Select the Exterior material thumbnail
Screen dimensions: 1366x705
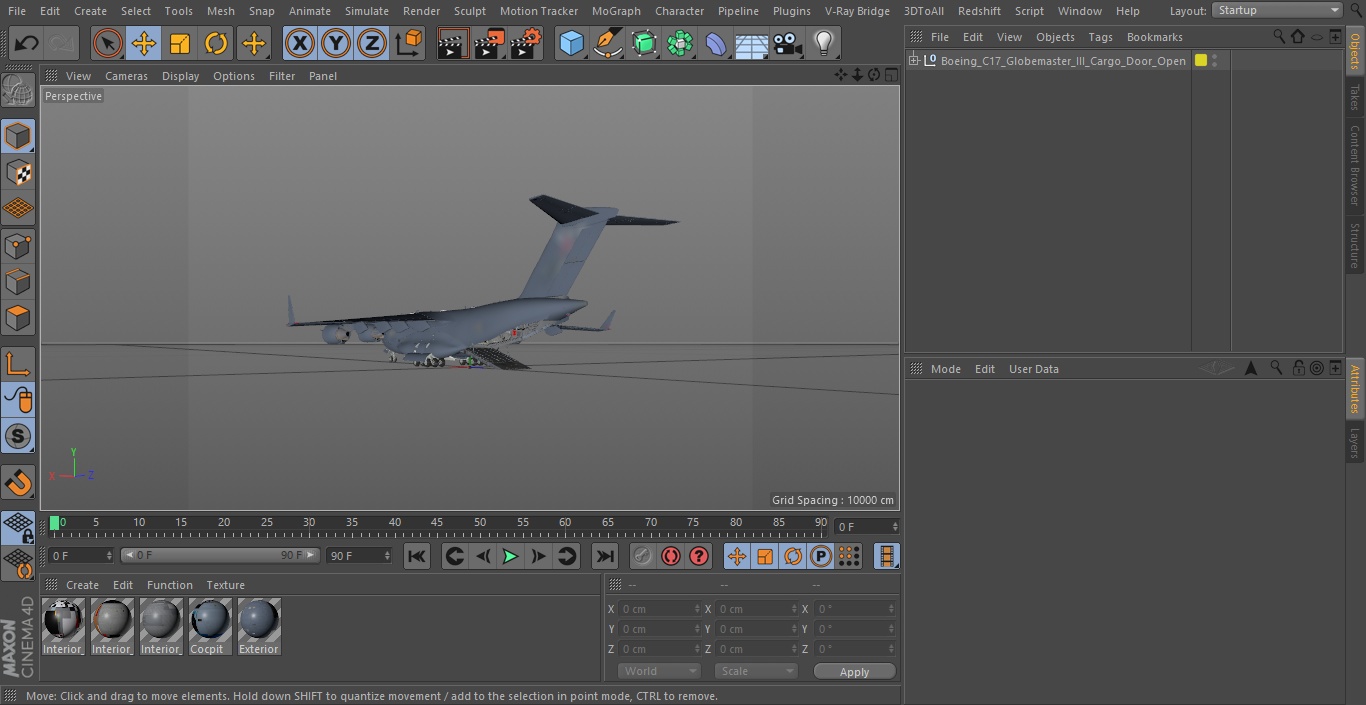click(x=259, y=627)
